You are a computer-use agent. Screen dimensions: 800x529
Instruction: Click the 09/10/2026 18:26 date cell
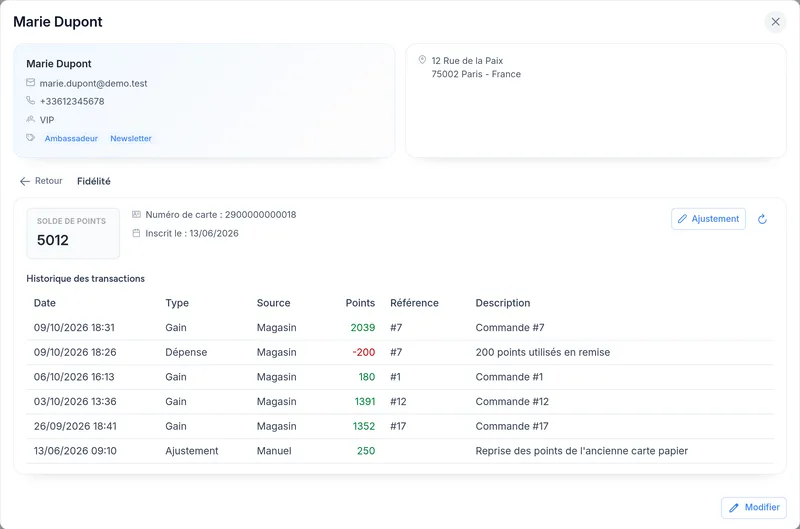tap(75, 352)
